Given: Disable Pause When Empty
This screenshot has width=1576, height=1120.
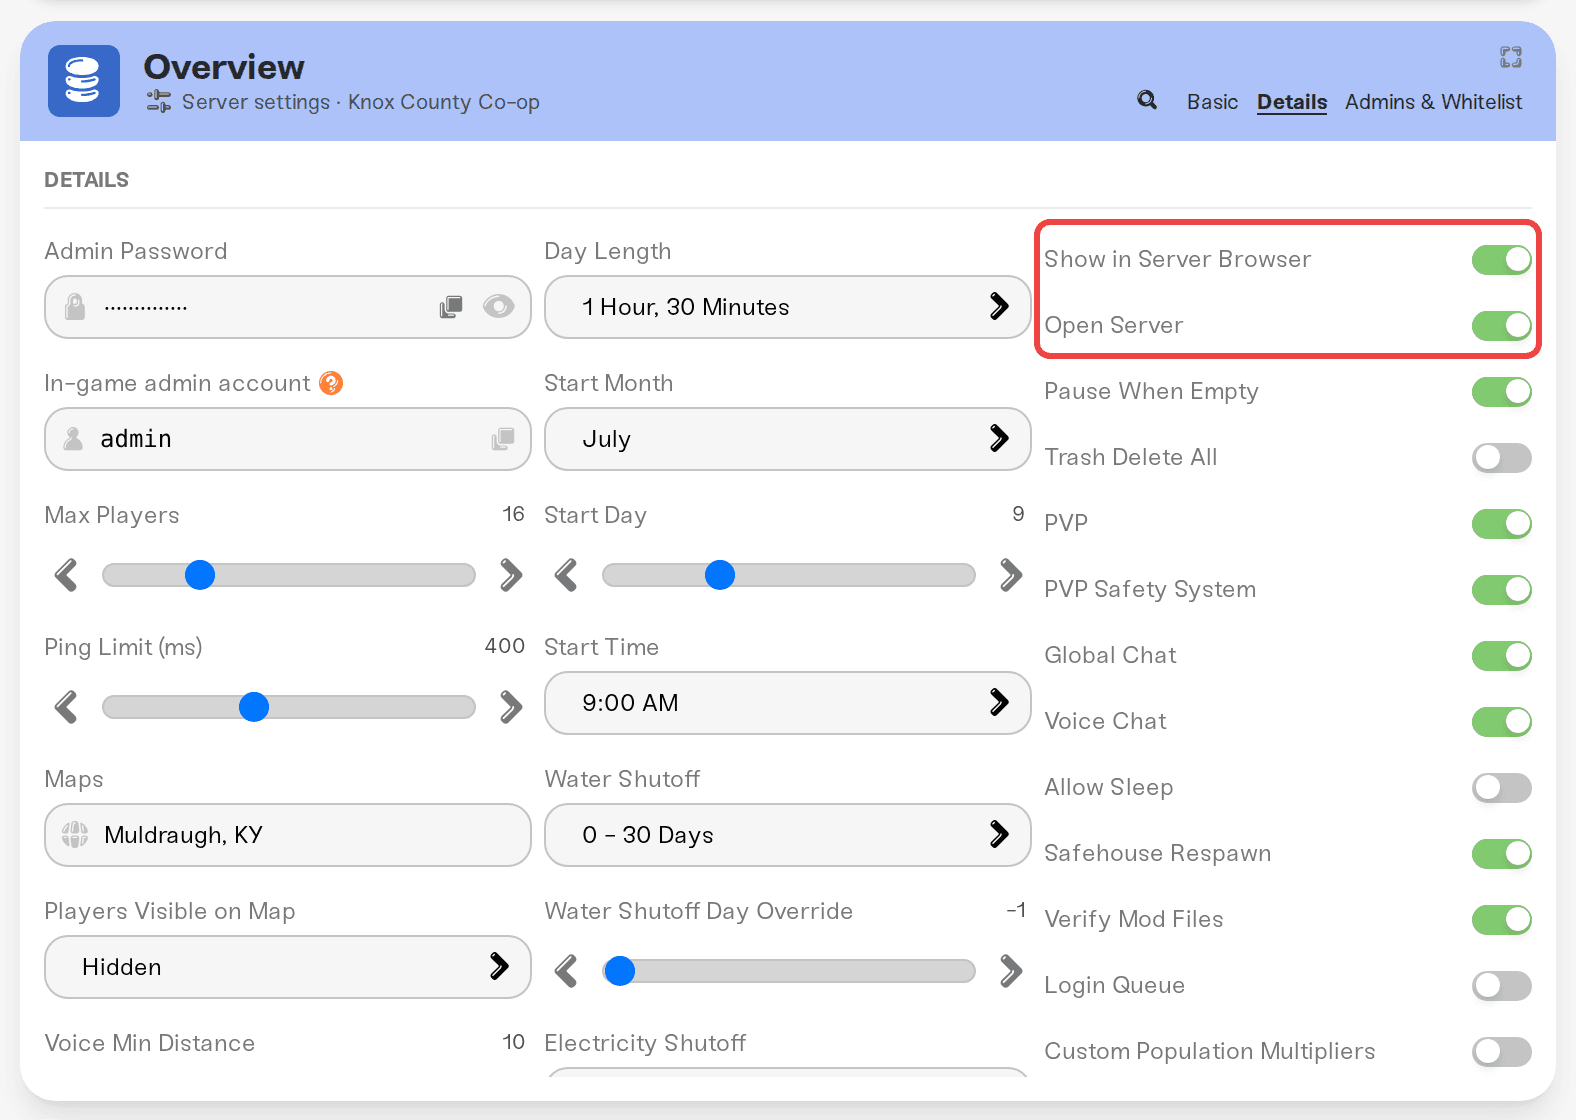Looking at the screenshot, I should [1501, 392].
